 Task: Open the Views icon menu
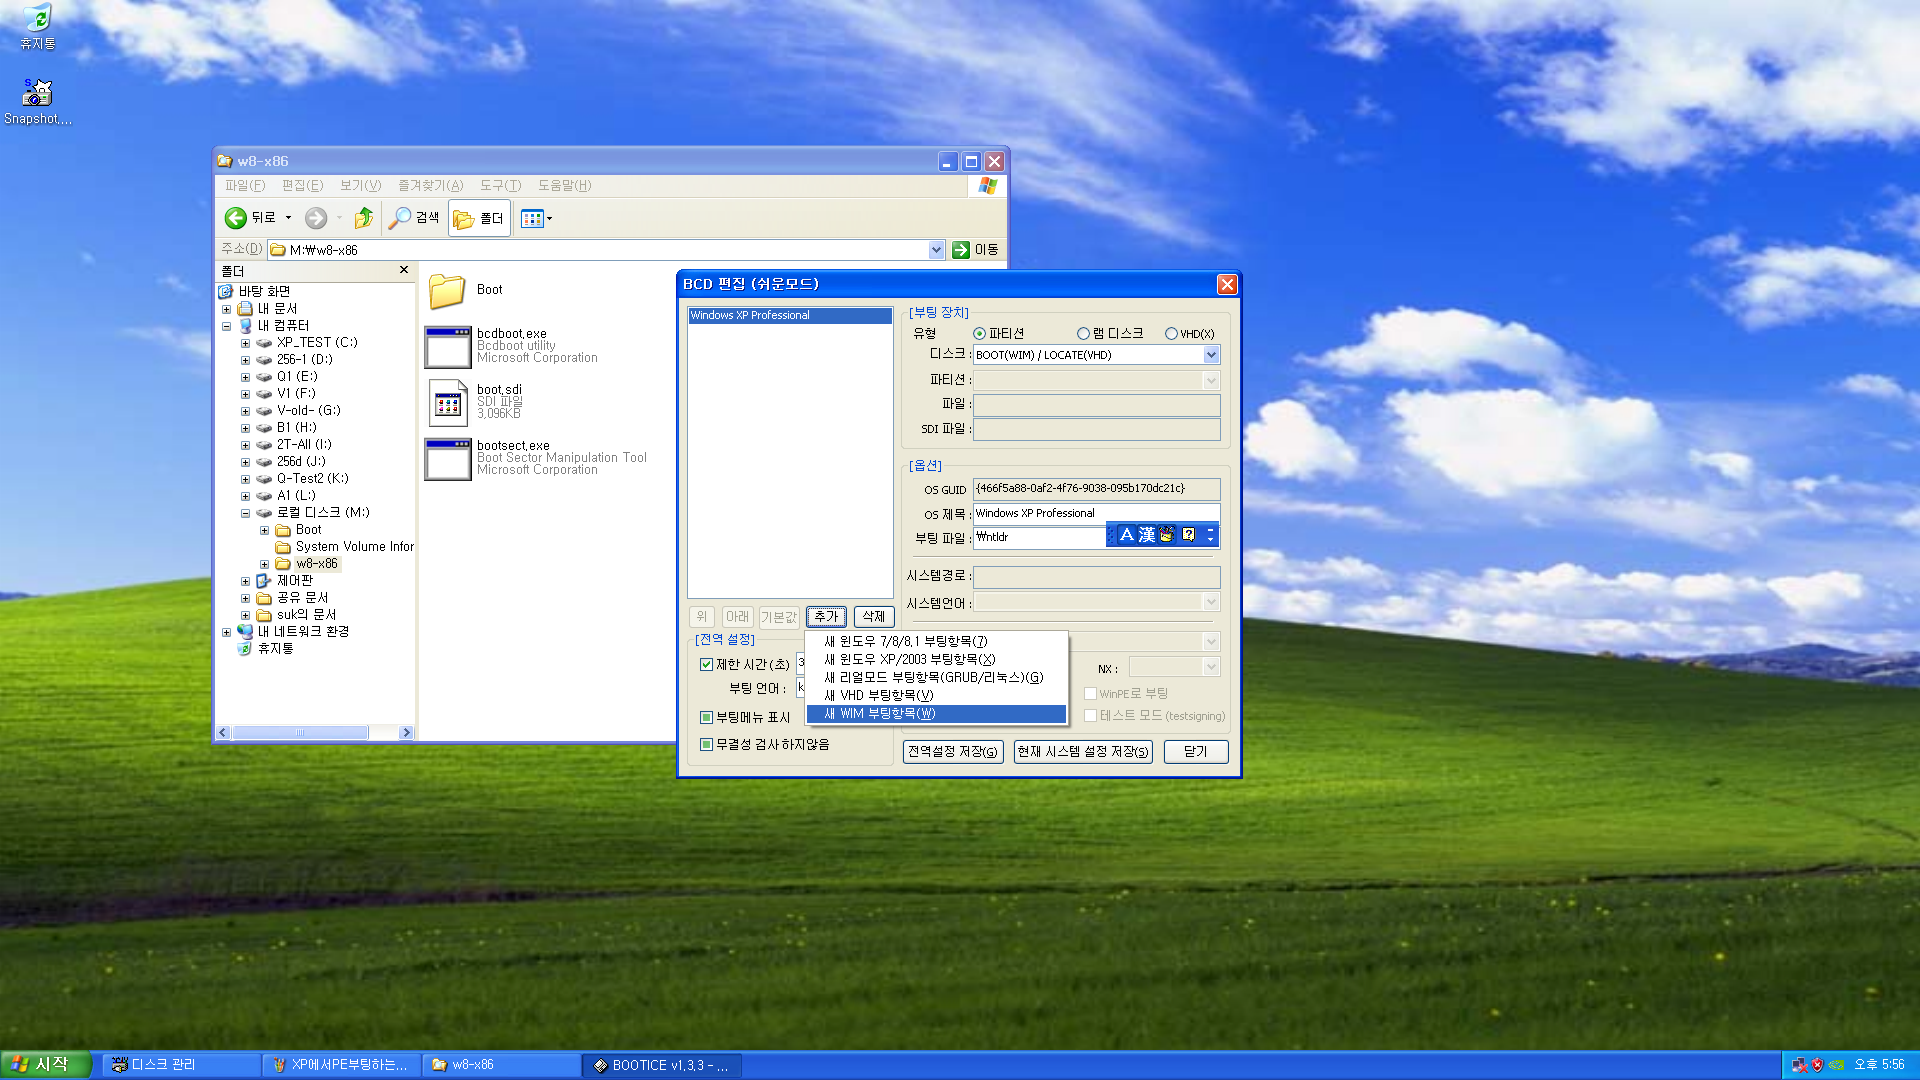click(536, 218)
